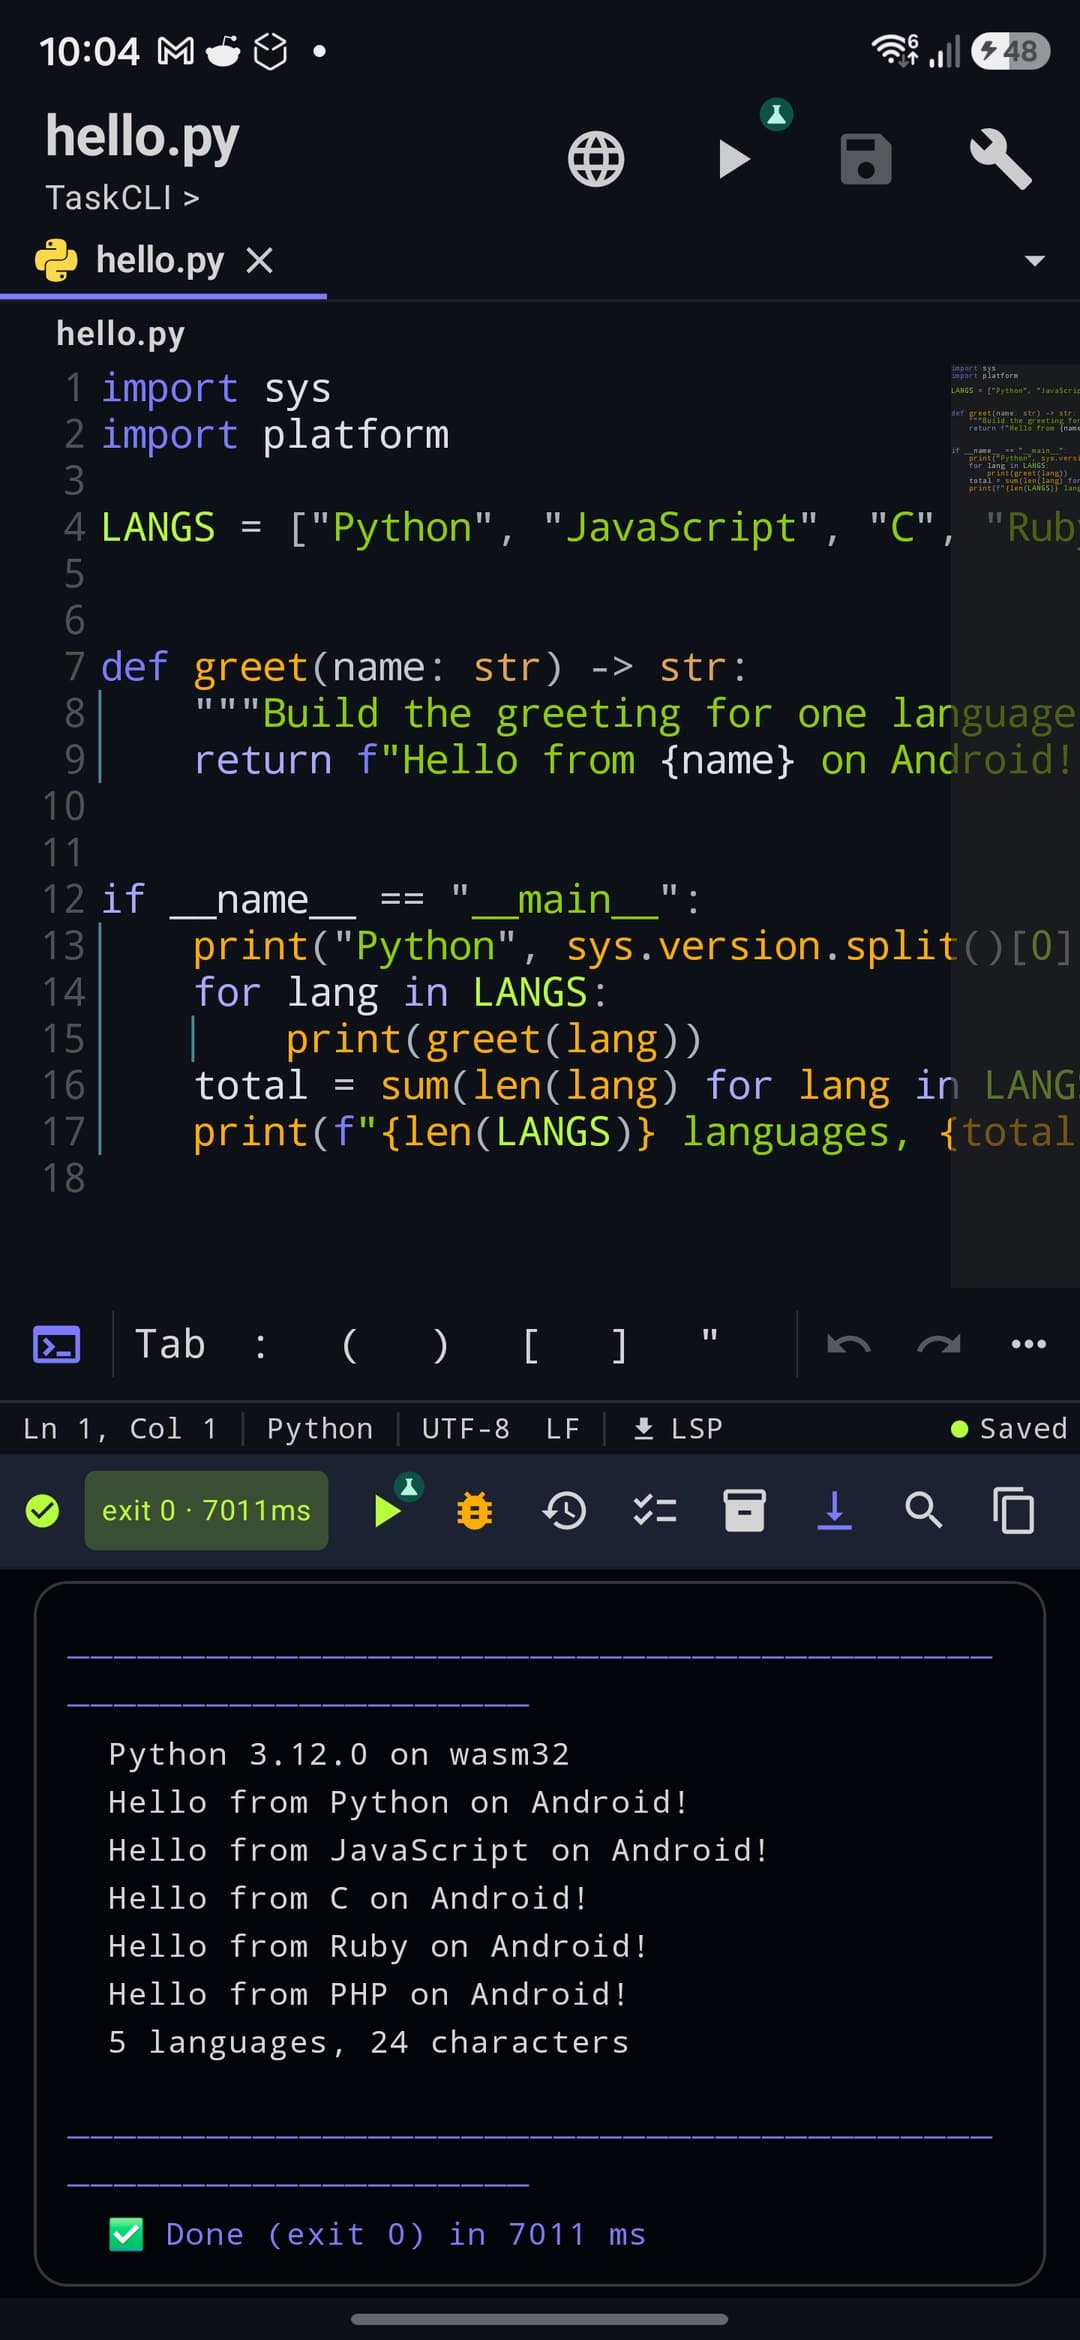Click the flask badge on top run button
This screenshot has width=1080, height=2340.
(777, 114)
